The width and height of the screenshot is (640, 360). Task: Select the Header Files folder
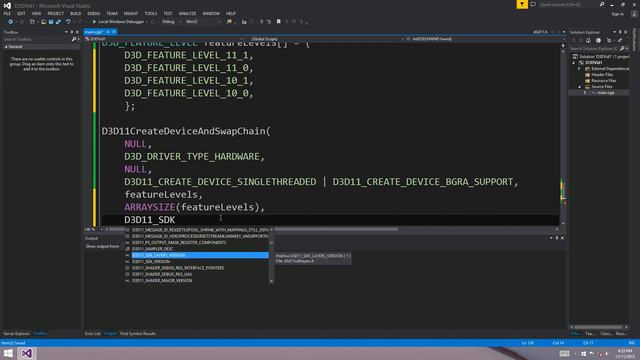click(602, 75)
